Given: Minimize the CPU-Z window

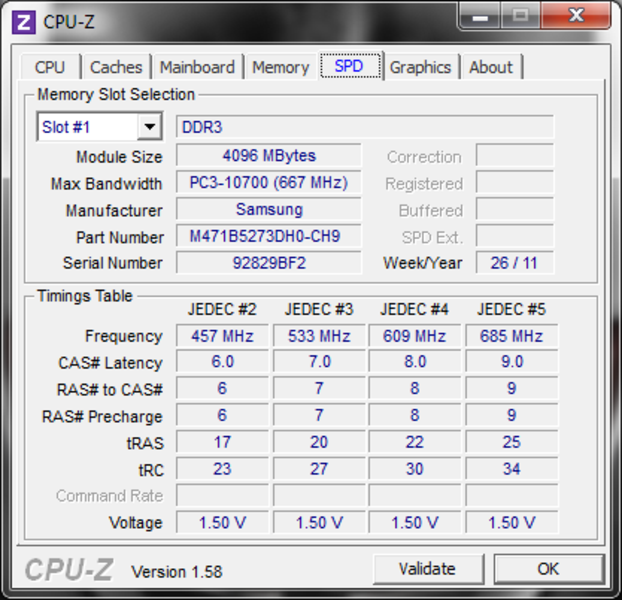Looking at the screenshot, I should coord(480,17).
